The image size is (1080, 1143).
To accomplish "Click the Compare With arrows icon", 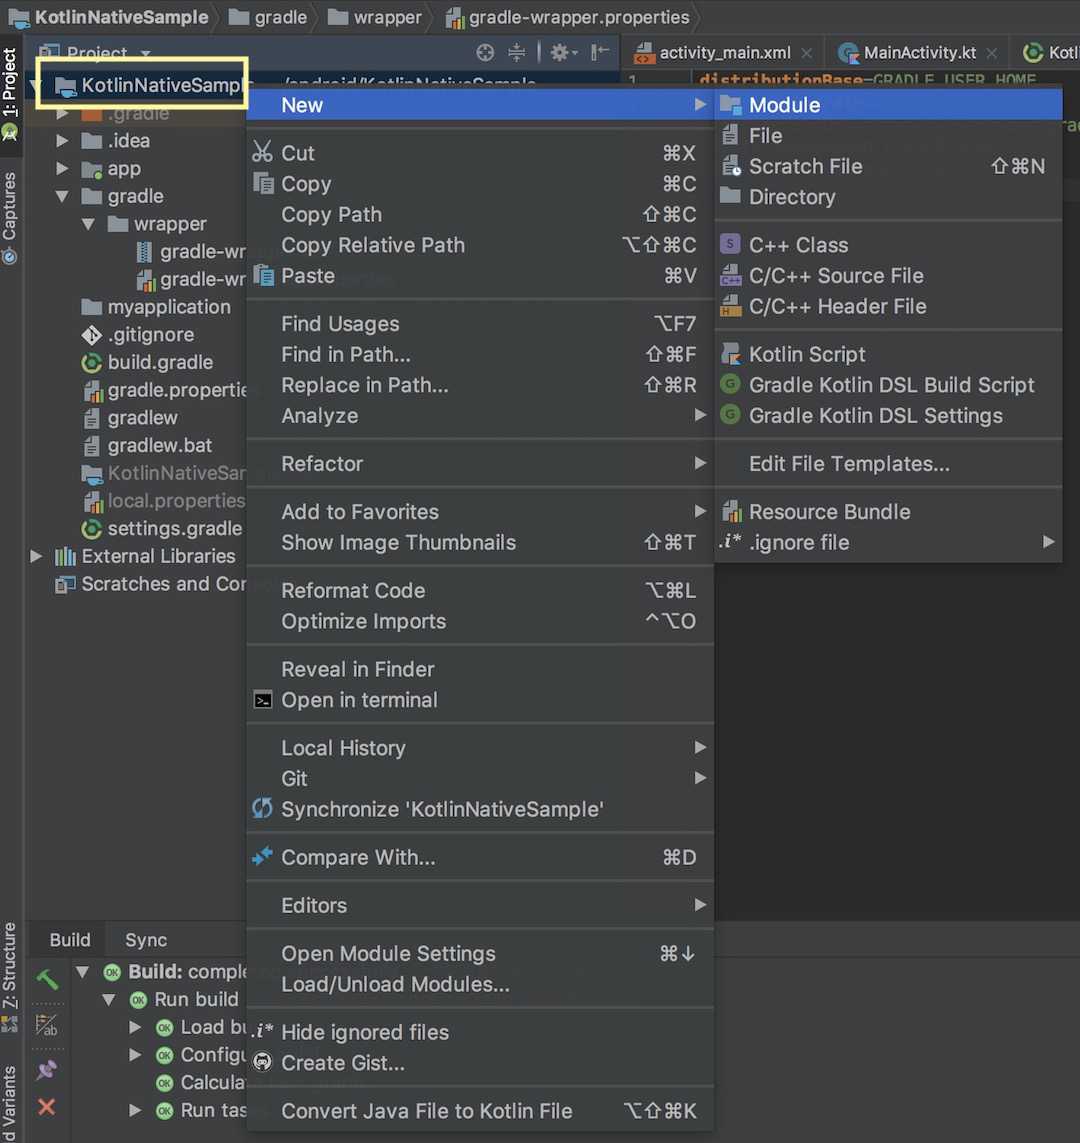I will [262, 857].
